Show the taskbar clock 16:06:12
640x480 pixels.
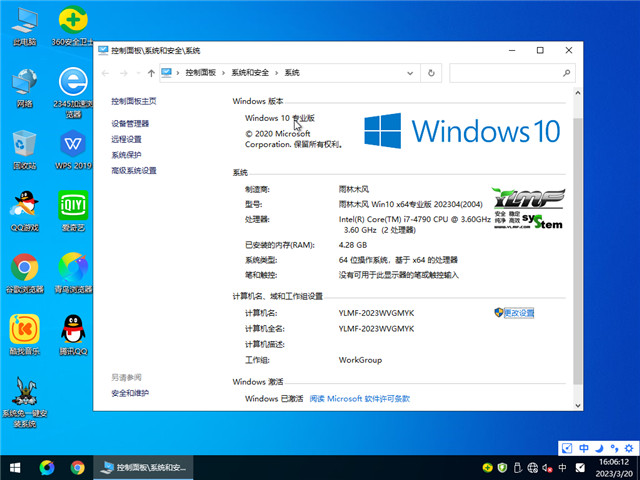pyautogui.click(x=614, y=462)
